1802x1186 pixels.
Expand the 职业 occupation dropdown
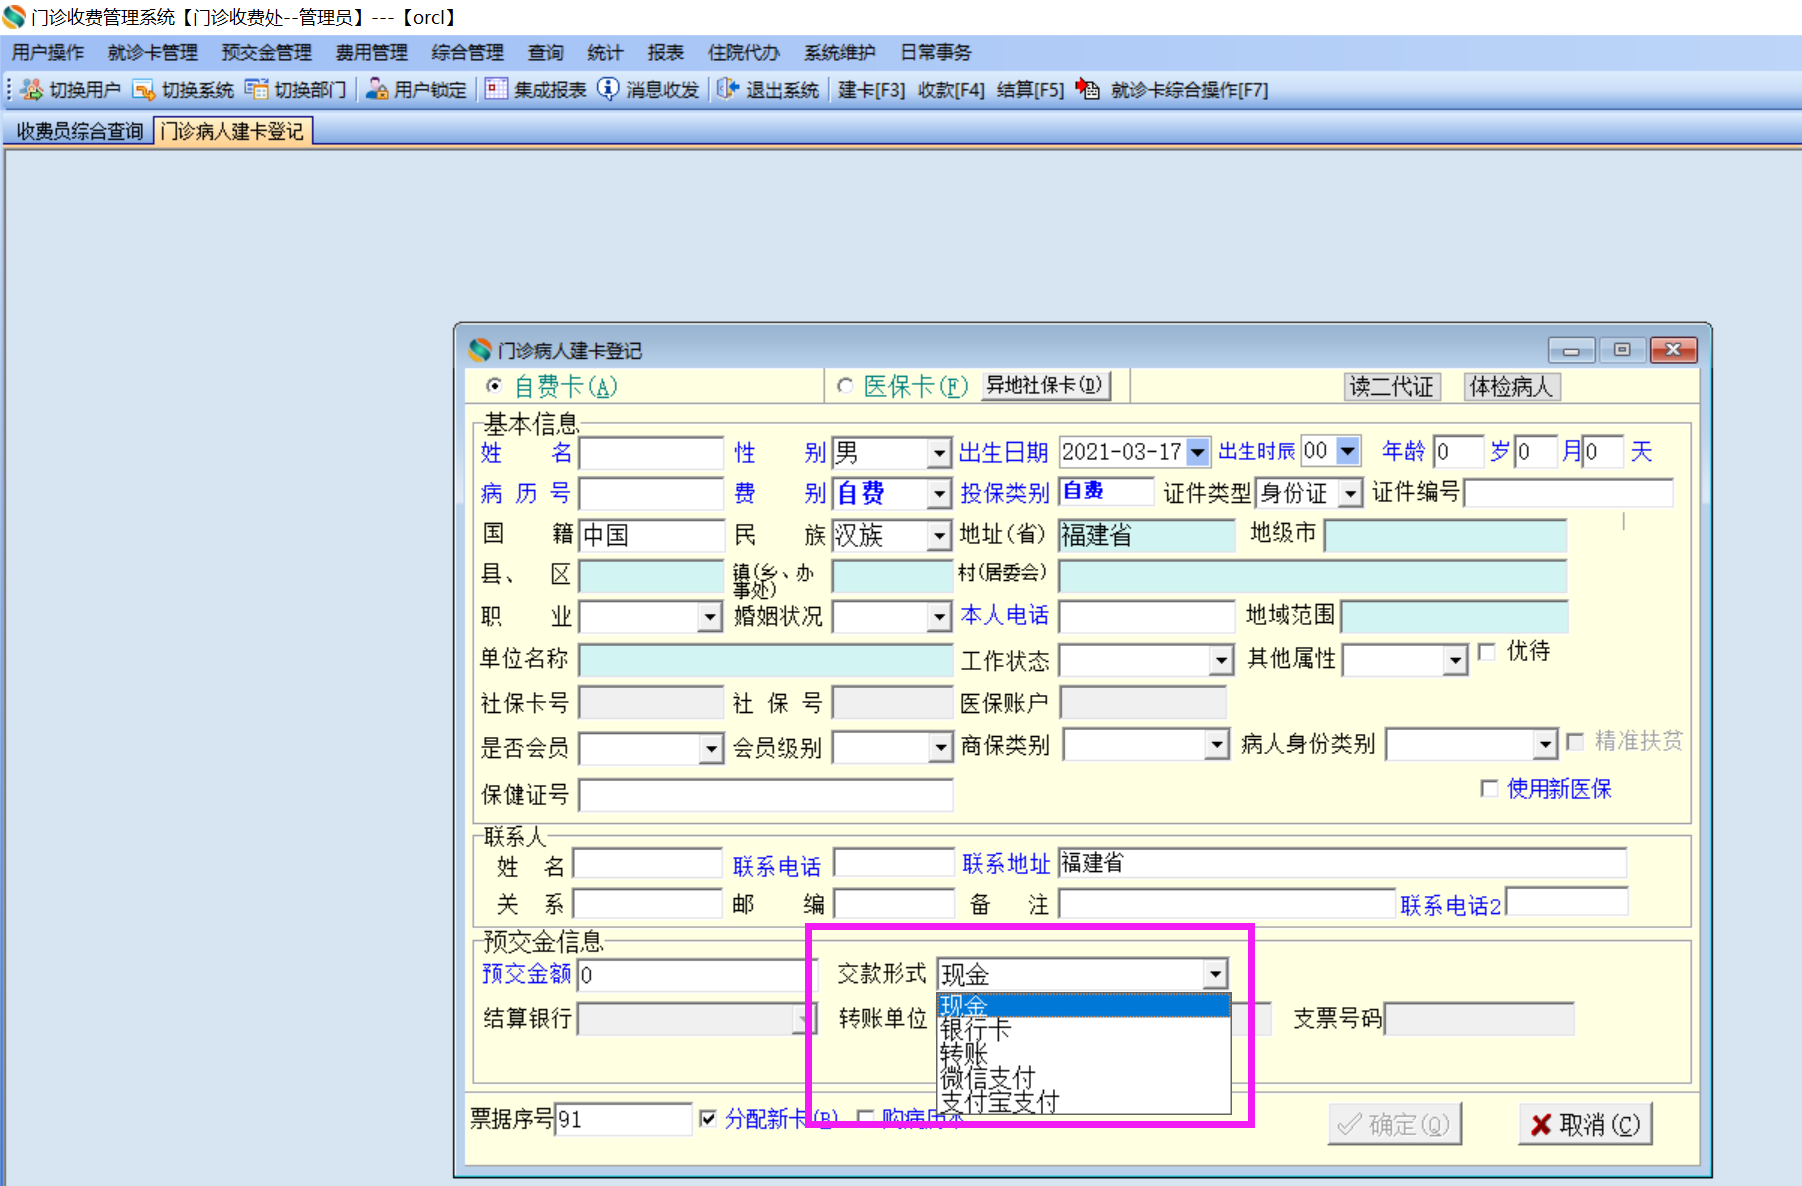[710, 617]
